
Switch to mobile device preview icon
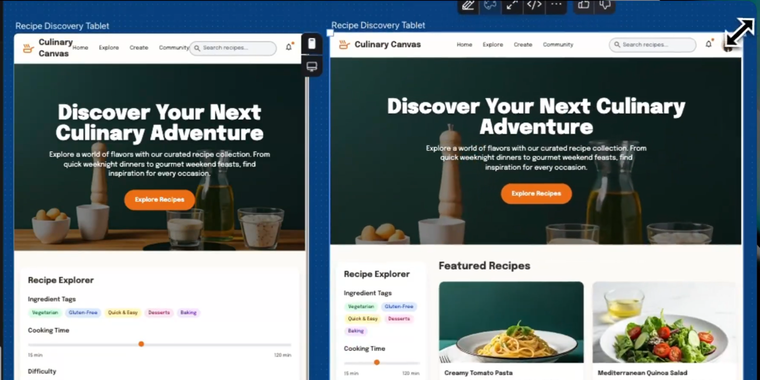[312, 44]
